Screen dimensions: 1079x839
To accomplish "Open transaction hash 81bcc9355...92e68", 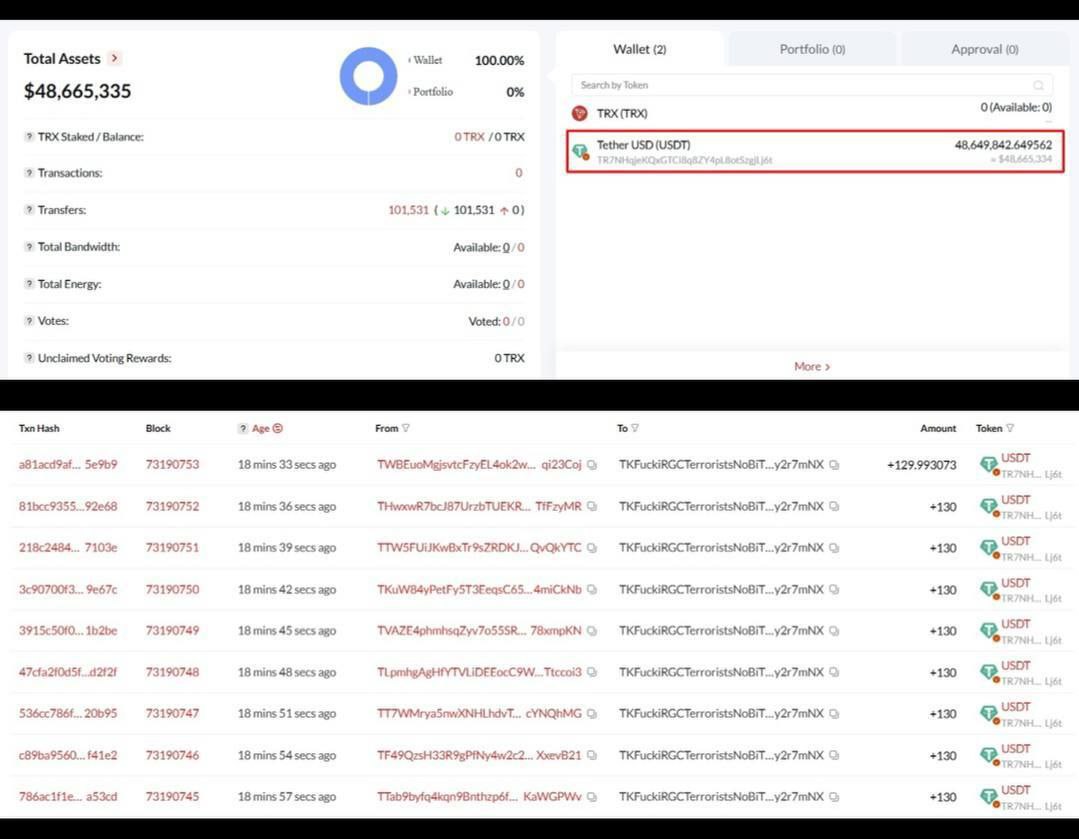I will point(68,507).
